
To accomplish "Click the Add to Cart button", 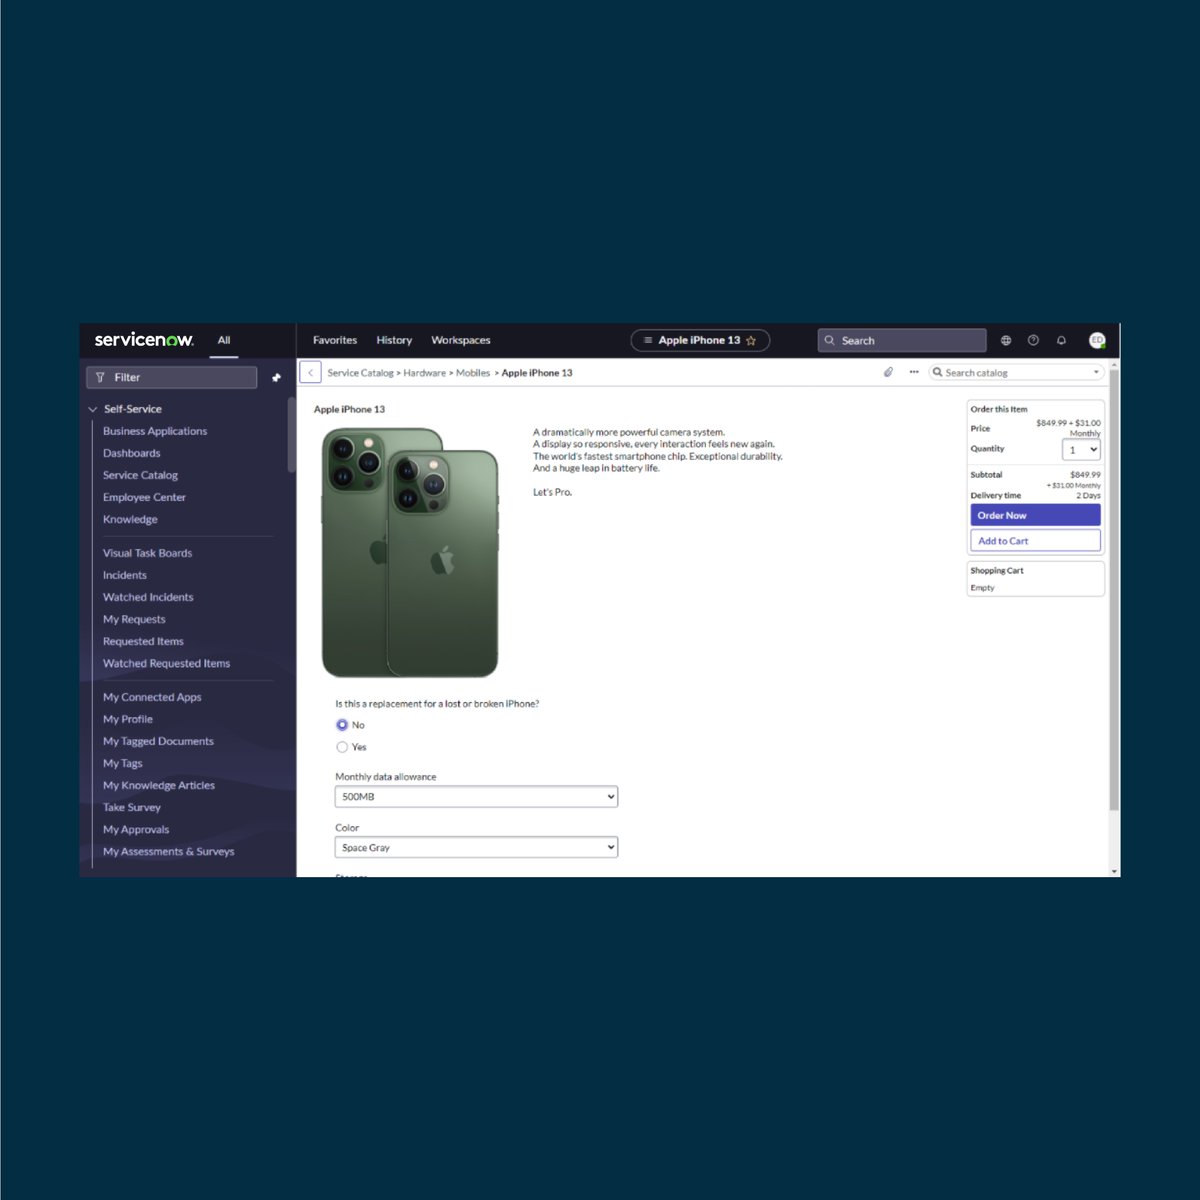I will pyautogui.click(x=1035, y=541).
